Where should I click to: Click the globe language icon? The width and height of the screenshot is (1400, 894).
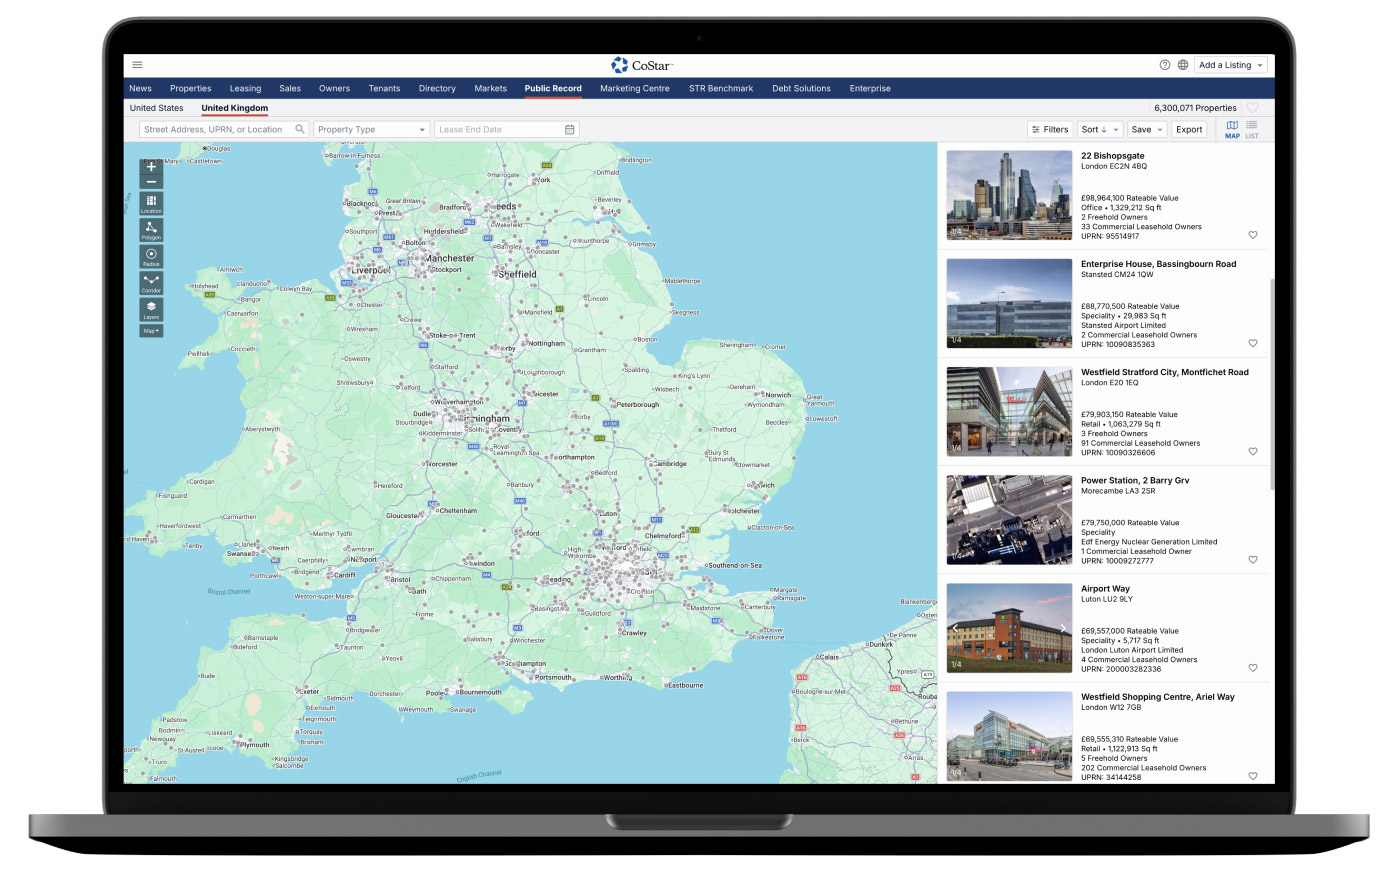(1183, 65)
